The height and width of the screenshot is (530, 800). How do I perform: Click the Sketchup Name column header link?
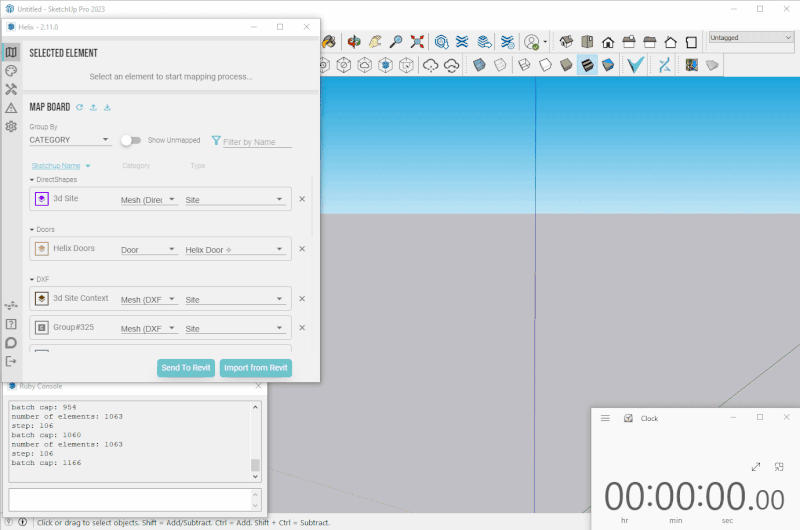[x=56, y=166]
